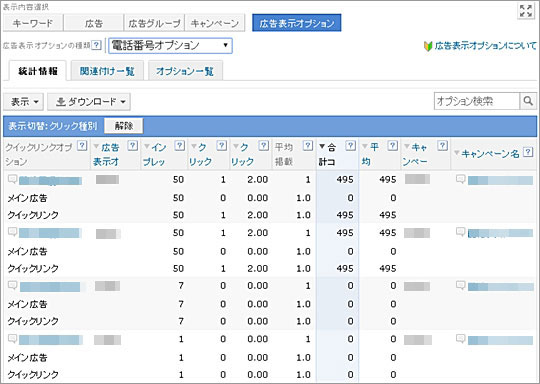Image resolution: width=540 pixels, height=384 pixels.
Task: Click help icon on キャンペー column
Action: [x=443, y=146]
